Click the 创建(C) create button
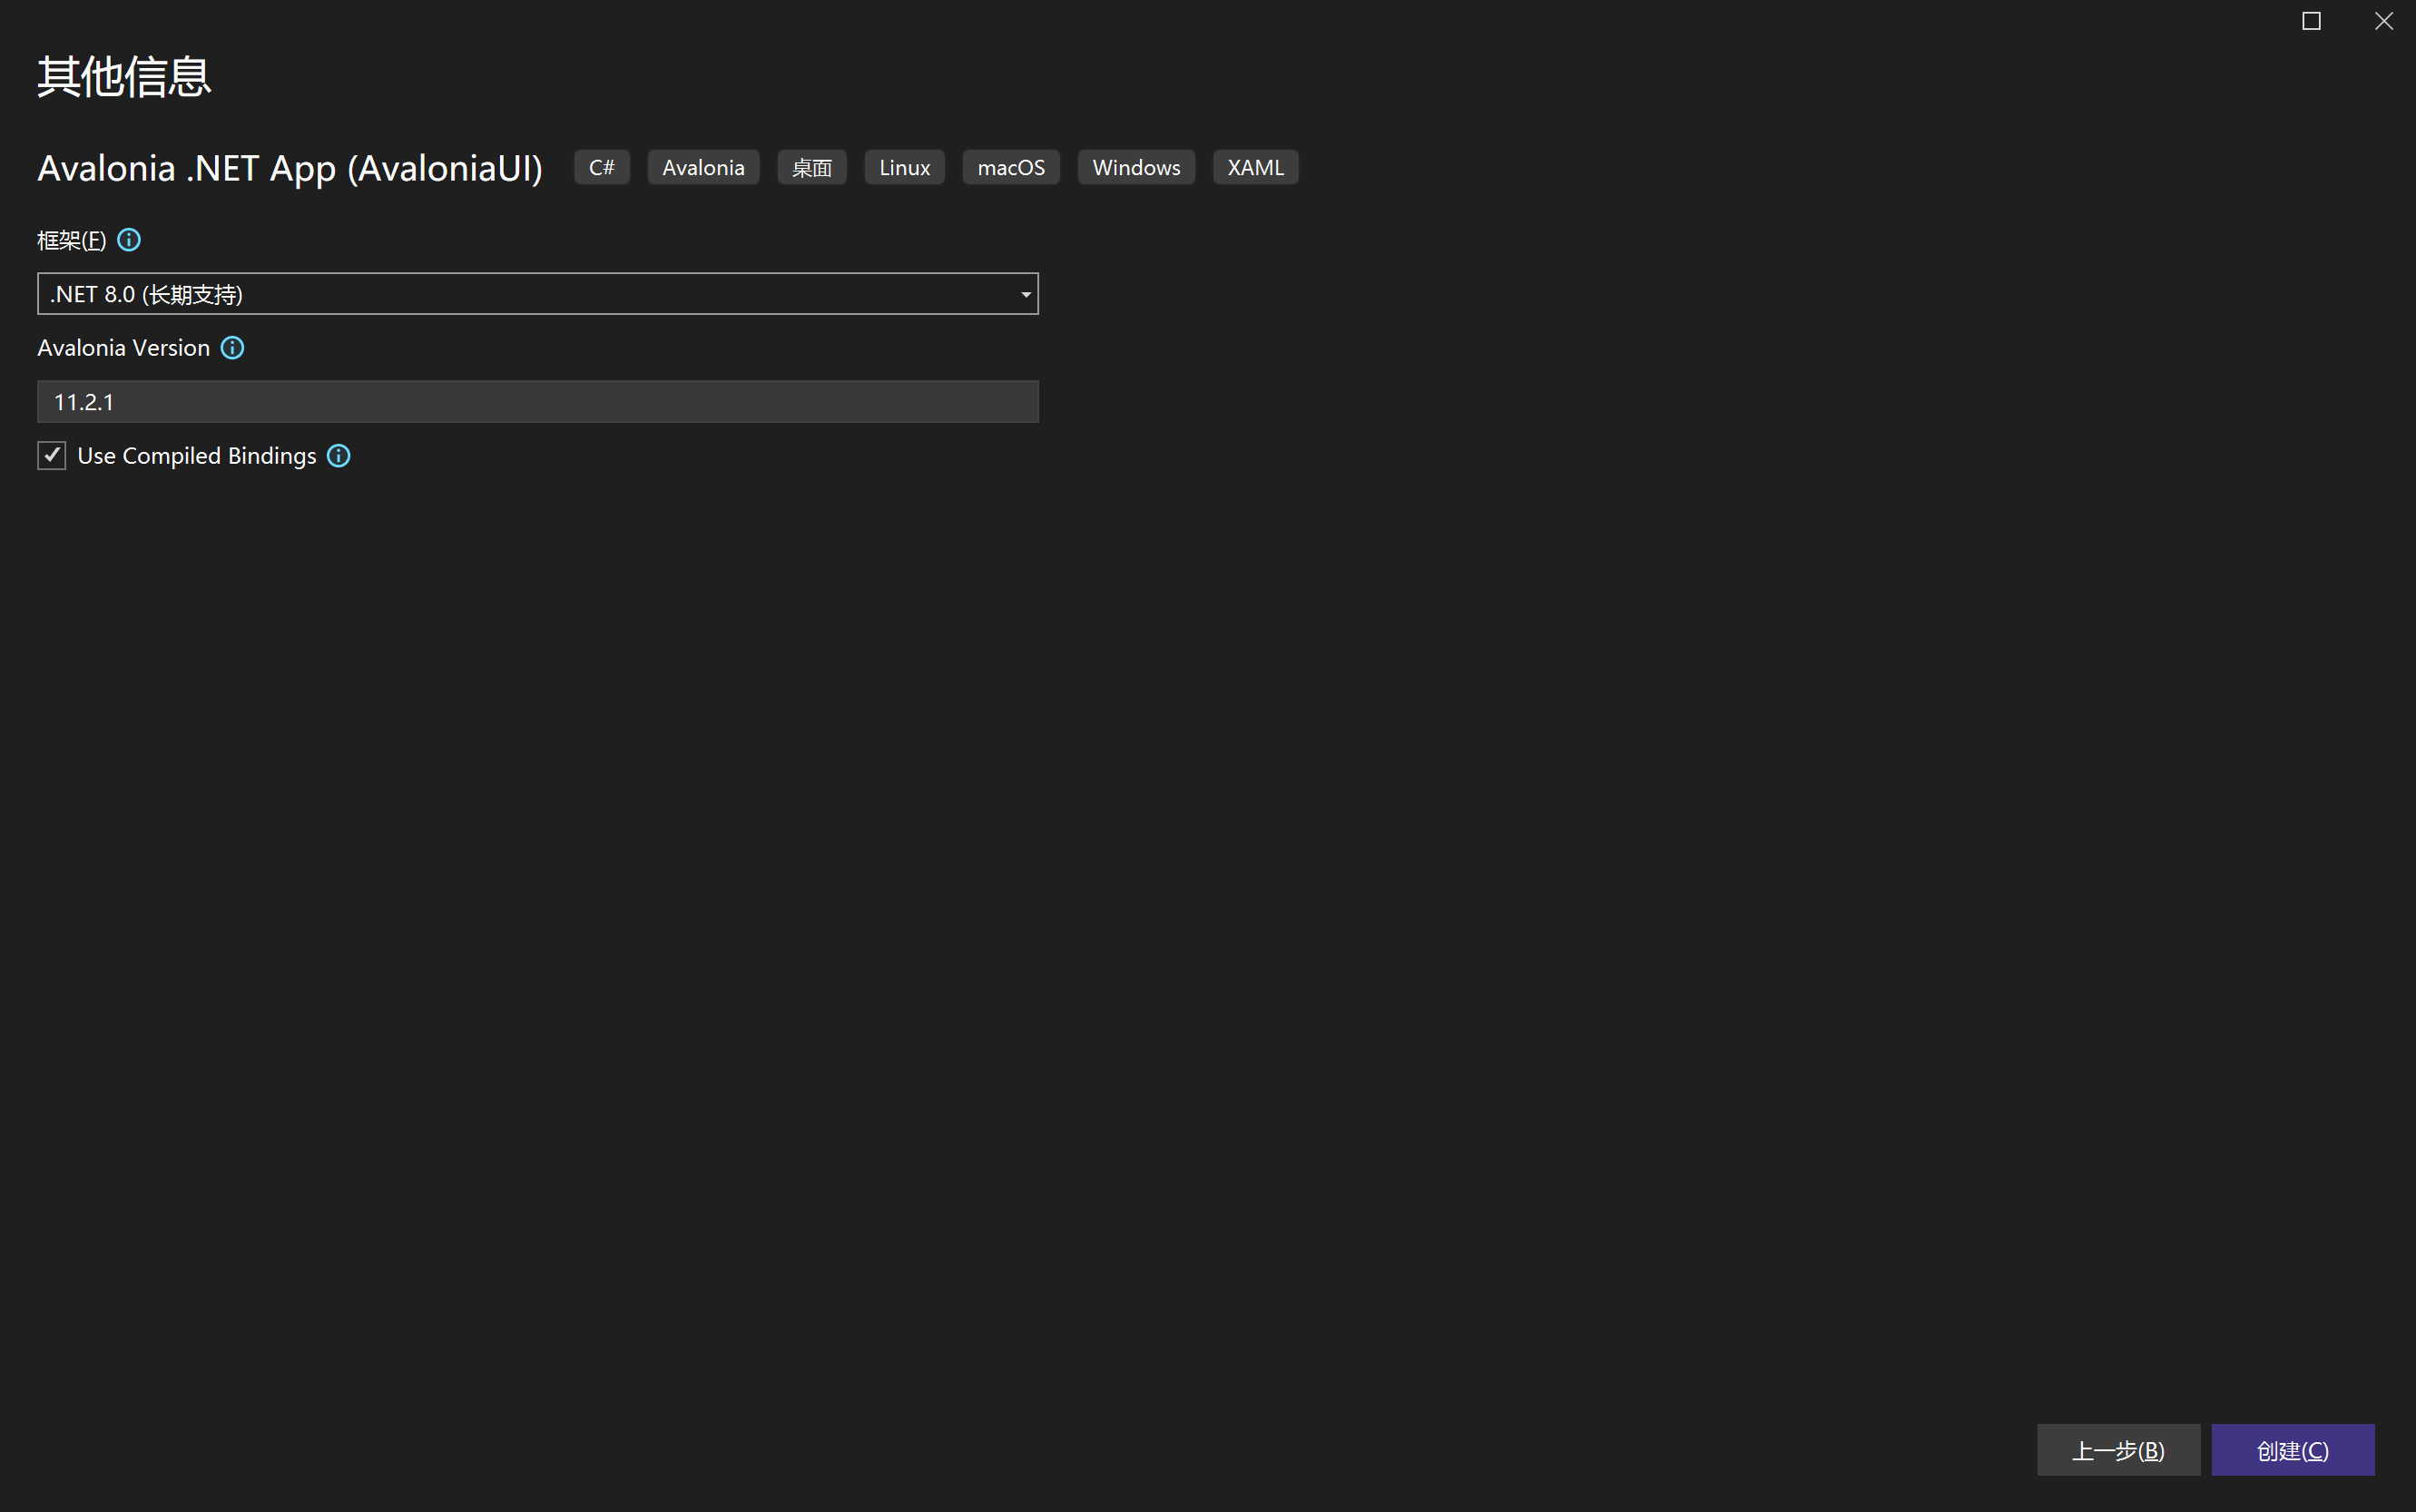The image size is (2416, 1512). (x=2293, y=1450)
